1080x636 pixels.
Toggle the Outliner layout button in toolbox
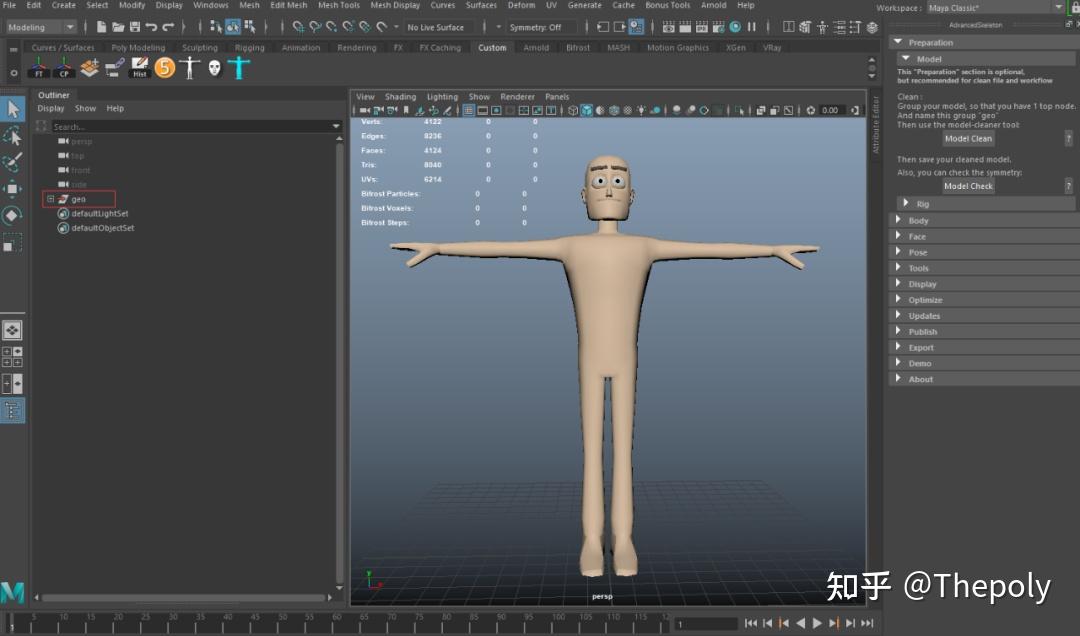click(x=12, y=410)
